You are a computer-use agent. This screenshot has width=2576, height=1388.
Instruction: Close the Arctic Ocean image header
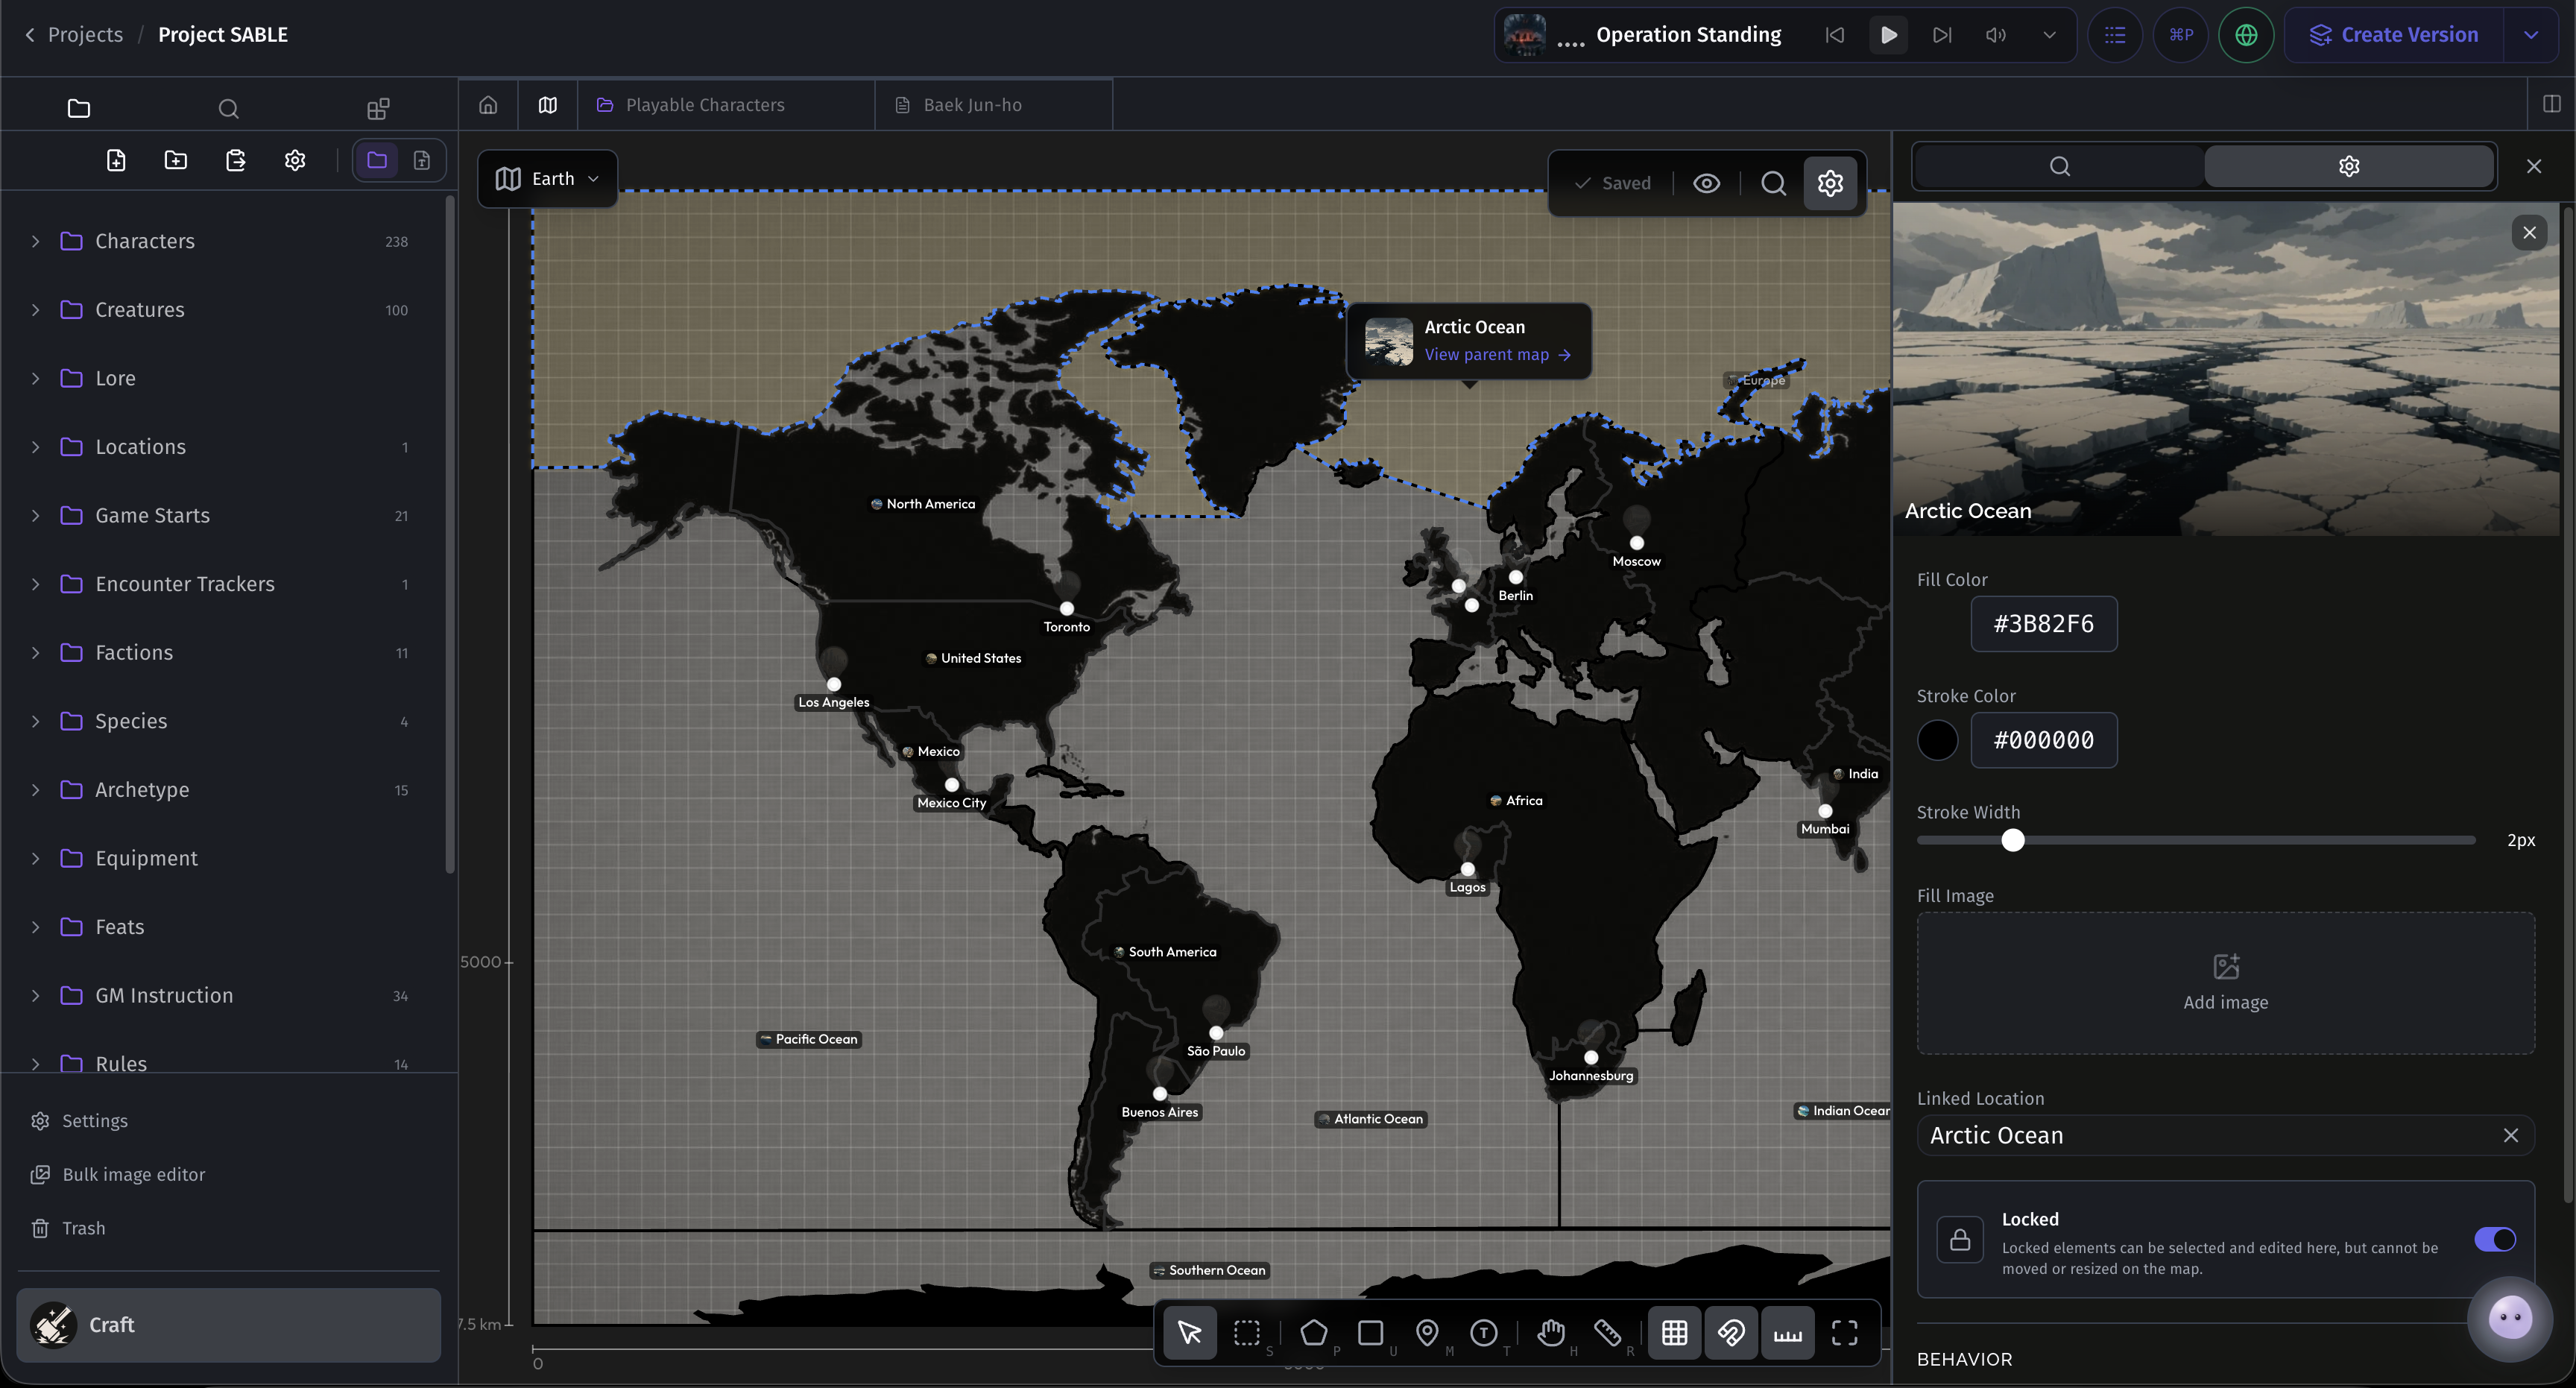pos(2530,233)
